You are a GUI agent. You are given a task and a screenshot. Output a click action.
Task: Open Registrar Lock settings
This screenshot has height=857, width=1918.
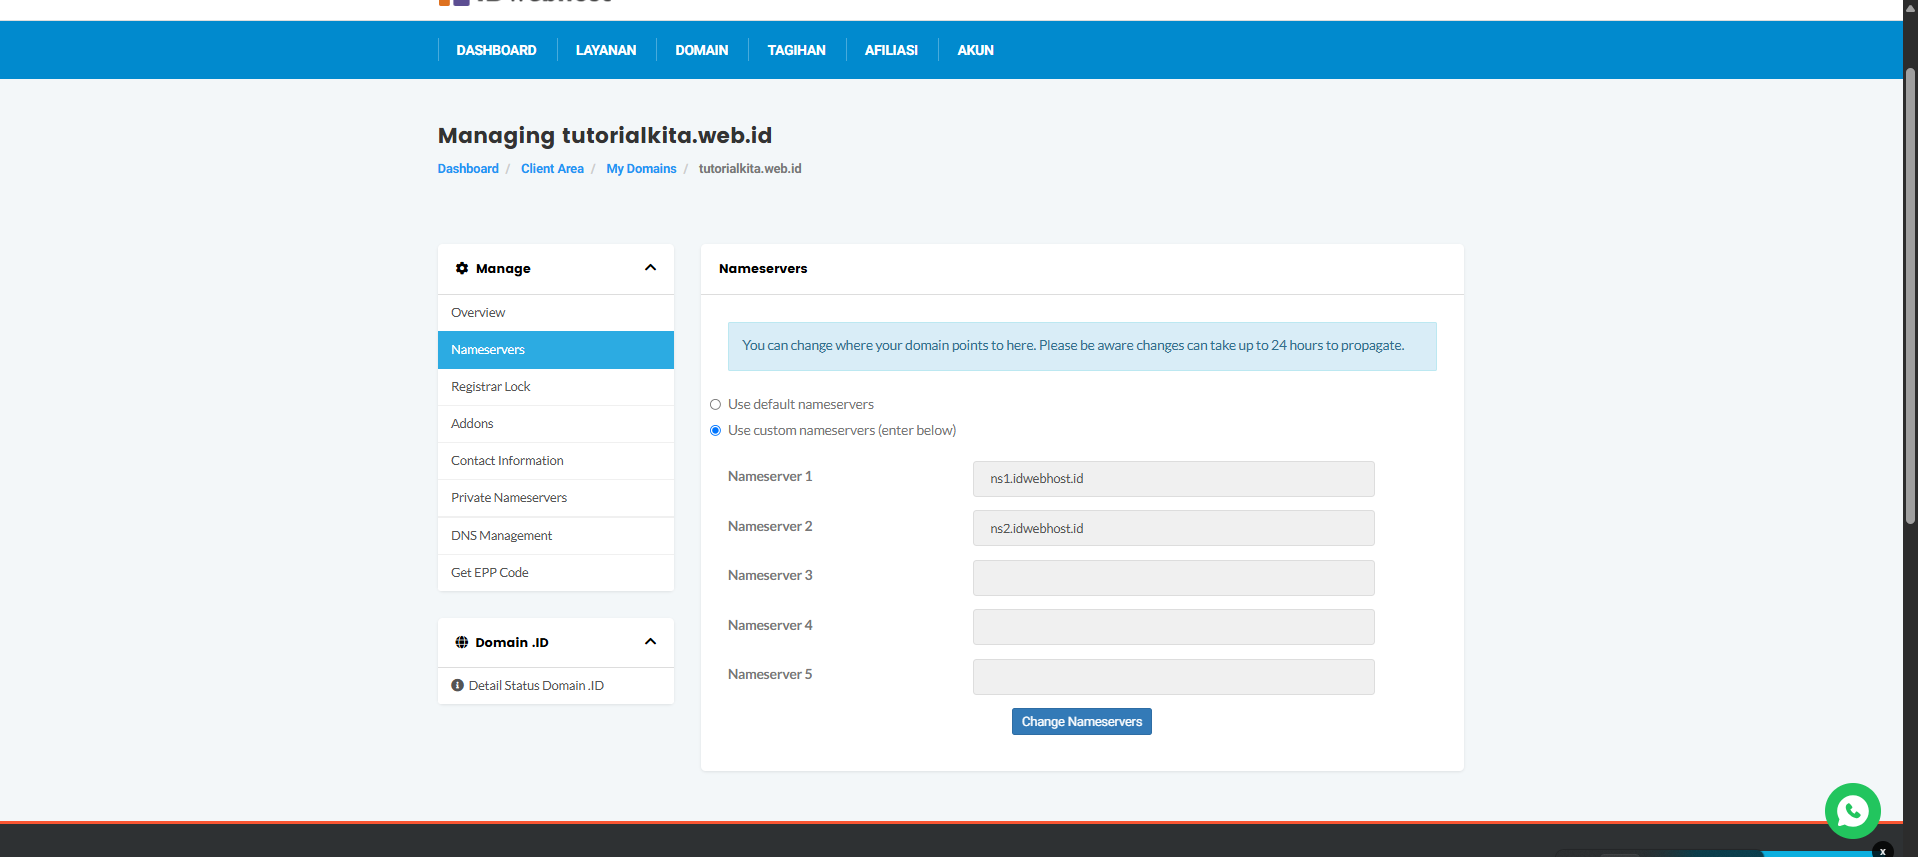coord(556,387)
